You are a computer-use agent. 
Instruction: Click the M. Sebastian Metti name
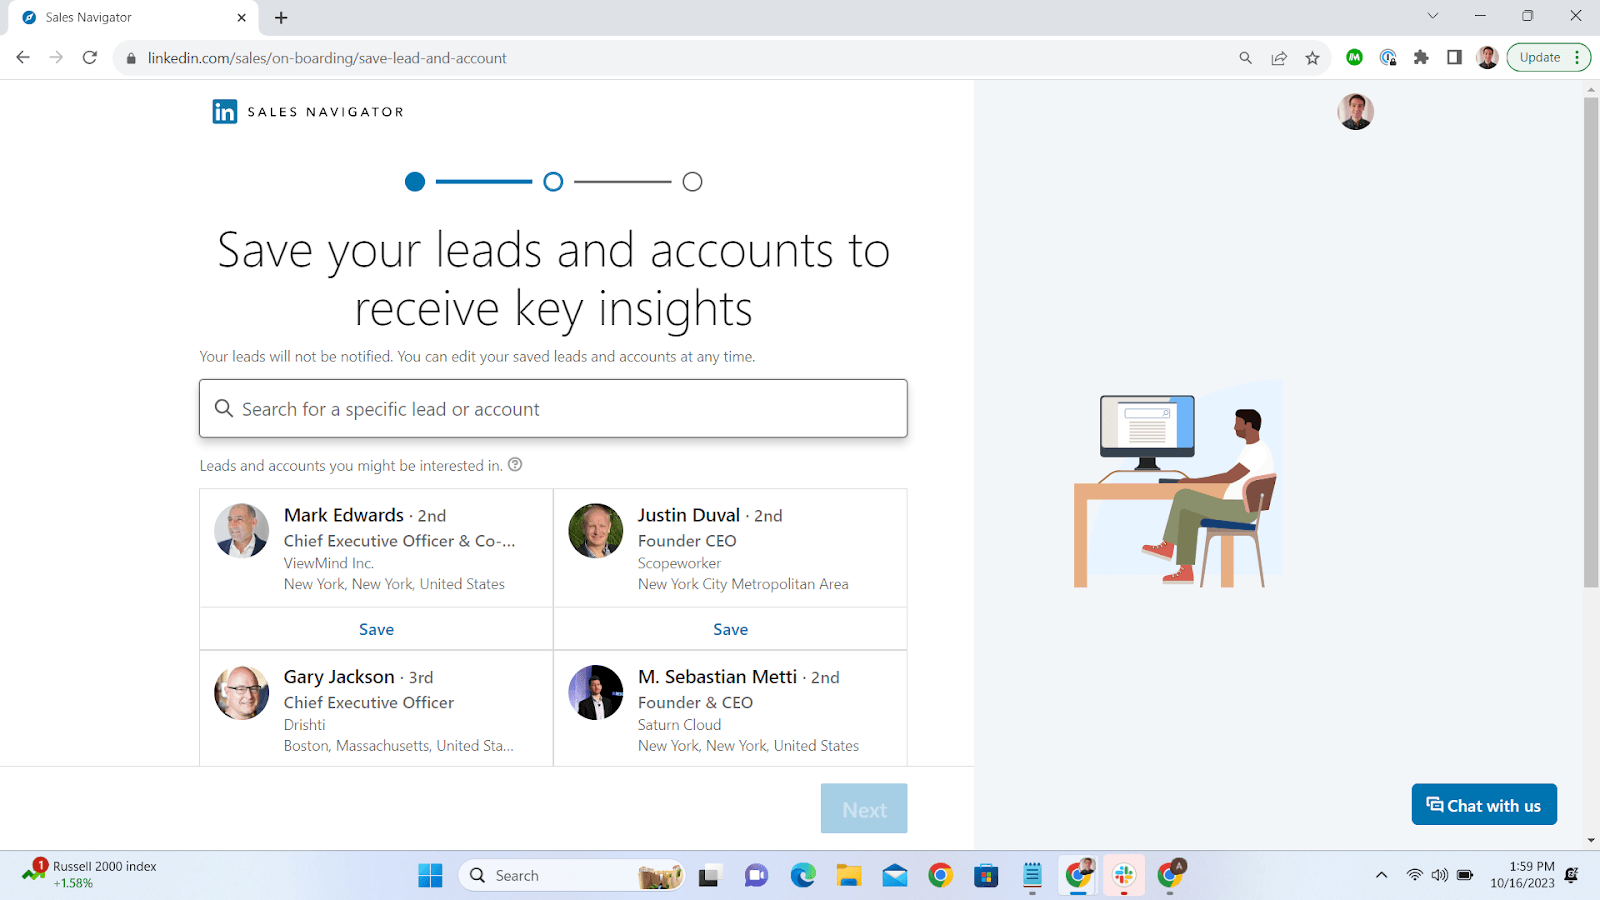[717, 677]
